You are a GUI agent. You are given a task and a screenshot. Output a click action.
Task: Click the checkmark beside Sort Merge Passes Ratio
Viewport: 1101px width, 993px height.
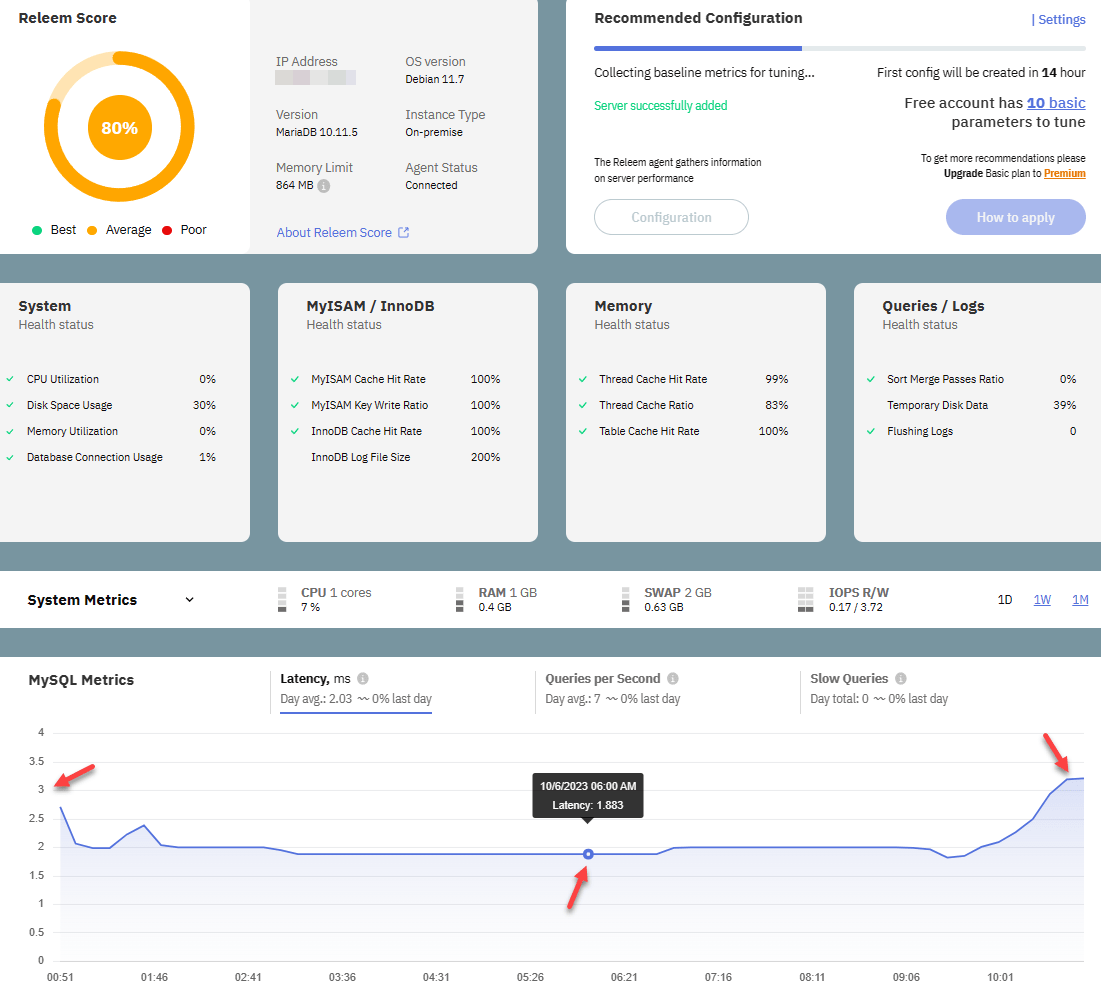[x=871, y=379]
